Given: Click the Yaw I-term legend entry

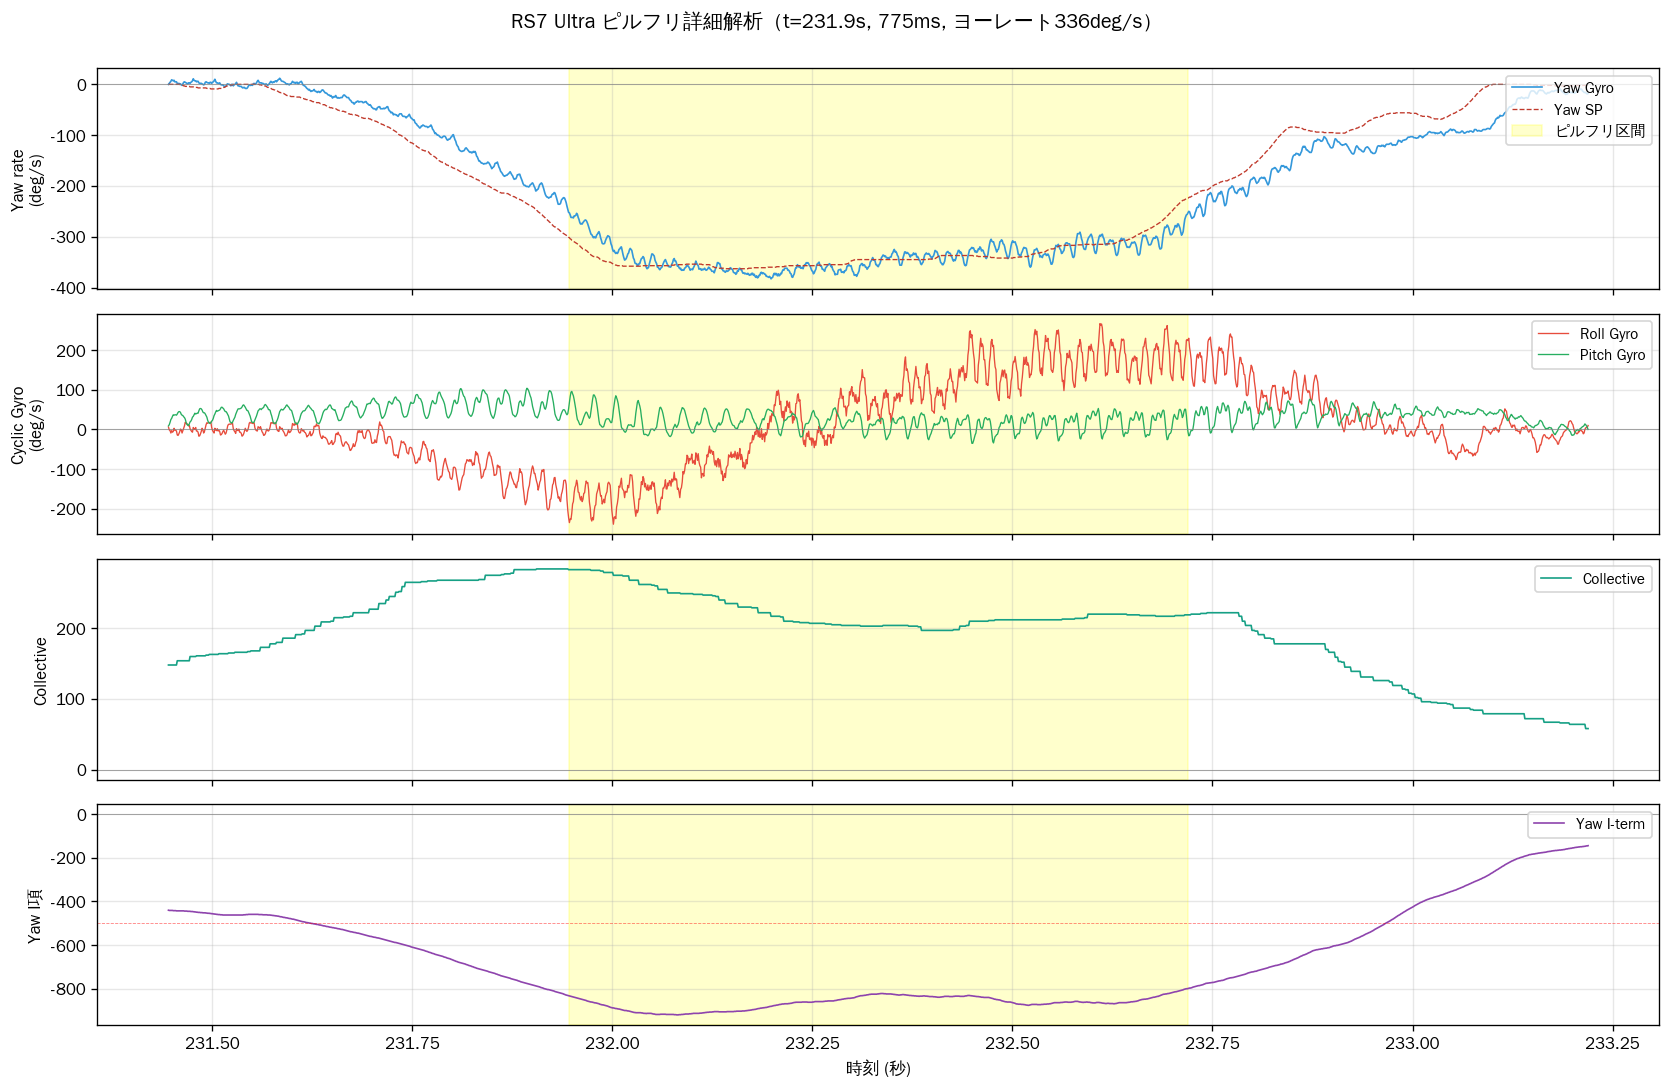Looking at the screenshot, I should (1589, 824).
